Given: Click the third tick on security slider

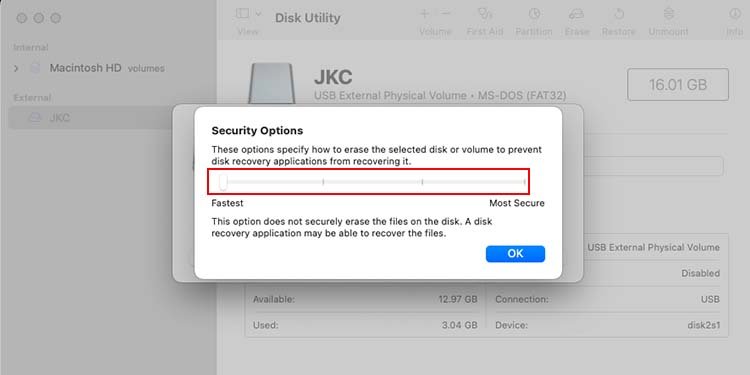Looking at the screenshot, I should (x=422, y=182).
